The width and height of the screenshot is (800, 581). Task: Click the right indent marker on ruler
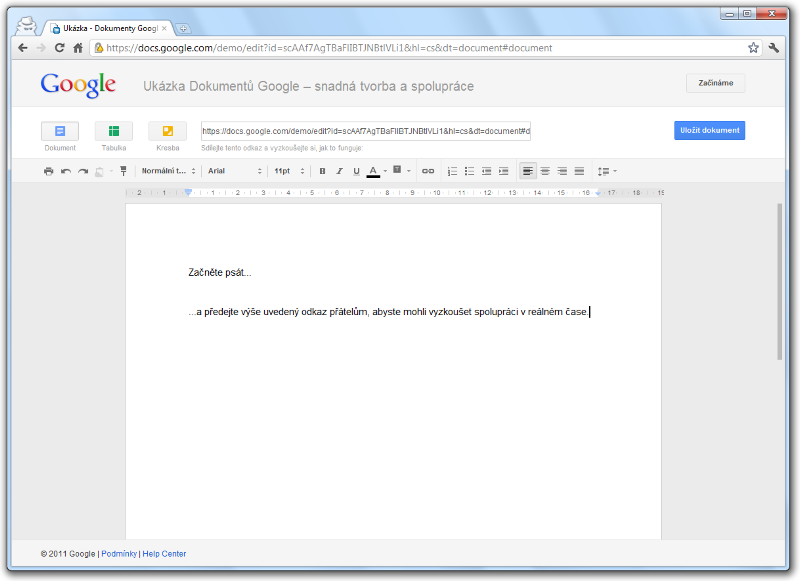click(598, 193)
